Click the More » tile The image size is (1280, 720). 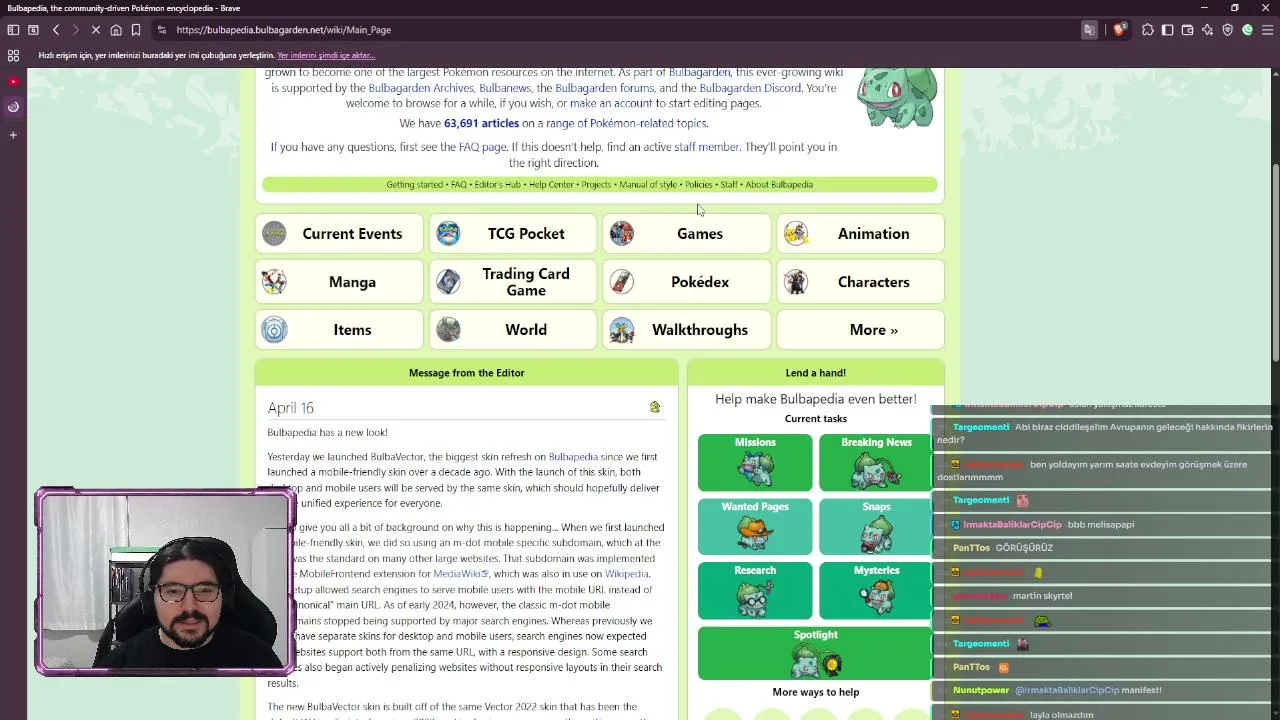click(861, 330)
